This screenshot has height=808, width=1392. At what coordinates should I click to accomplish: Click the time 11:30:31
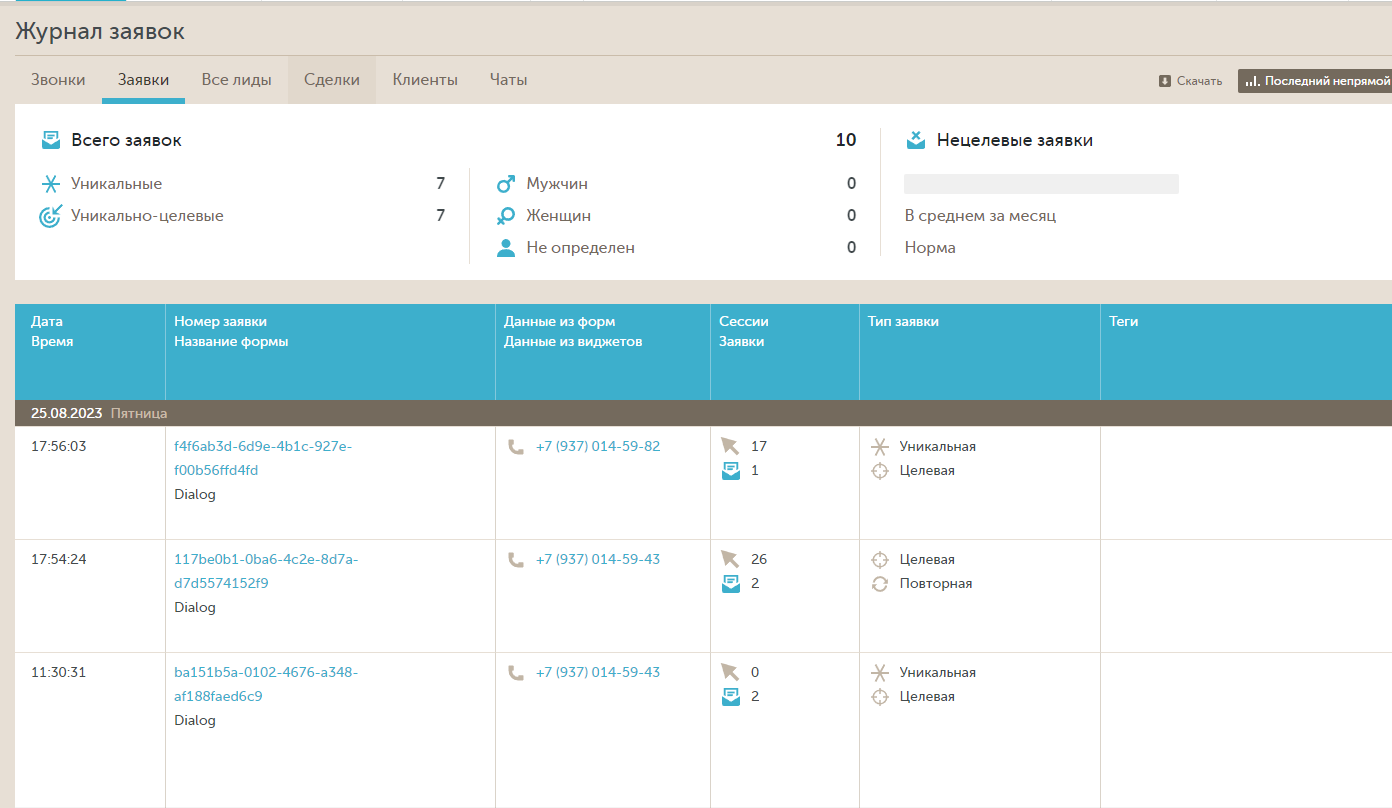coord(59,673)
